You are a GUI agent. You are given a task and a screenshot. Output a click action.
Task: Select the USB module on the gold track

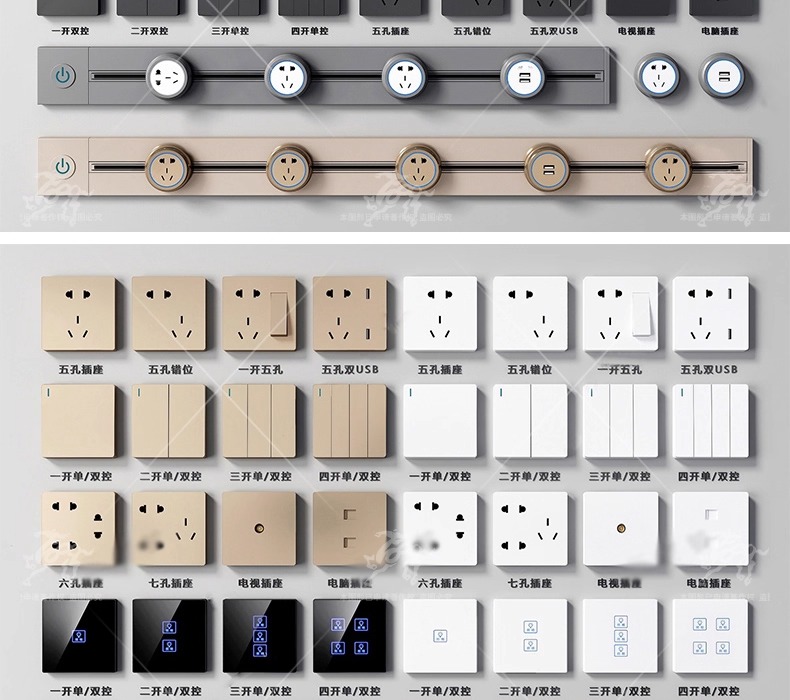click(x=549, y=168)
